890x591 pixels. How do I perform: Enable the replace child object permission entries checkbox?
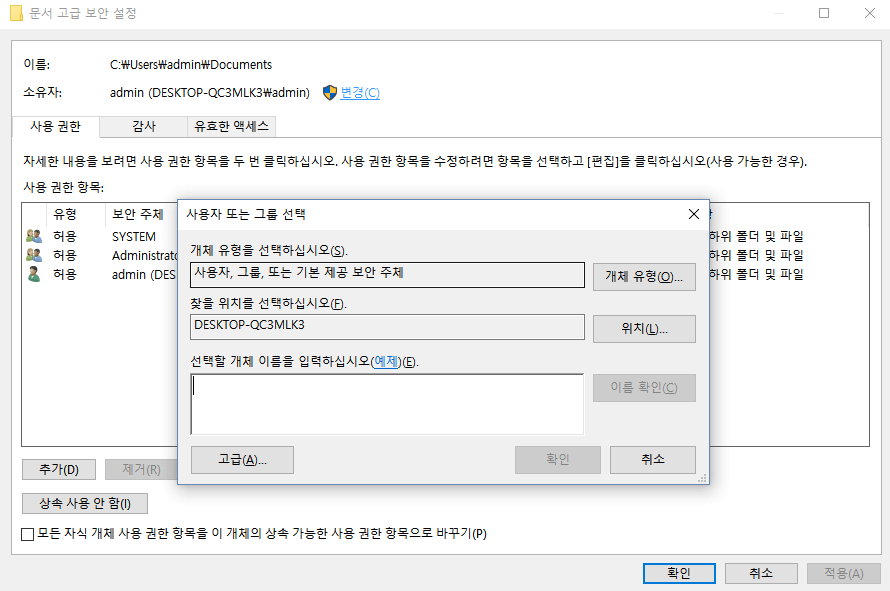point(27,535)
